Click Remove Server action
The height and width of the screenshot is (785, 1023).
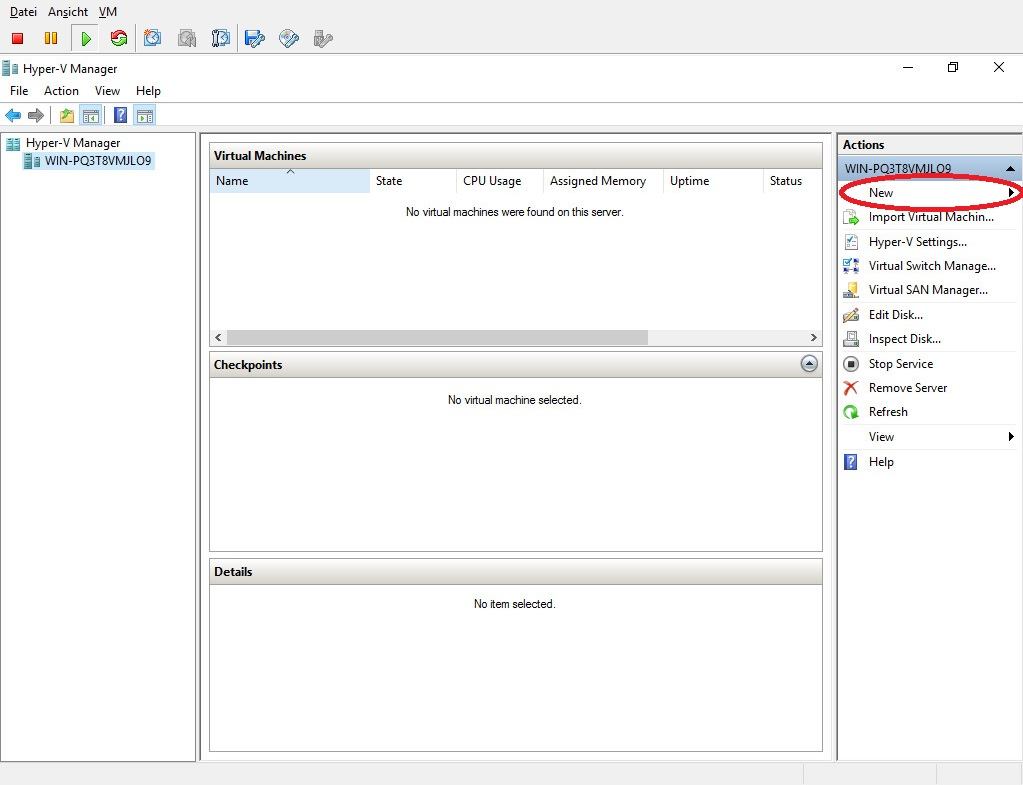pyautogui.click(x=908, y=388)
